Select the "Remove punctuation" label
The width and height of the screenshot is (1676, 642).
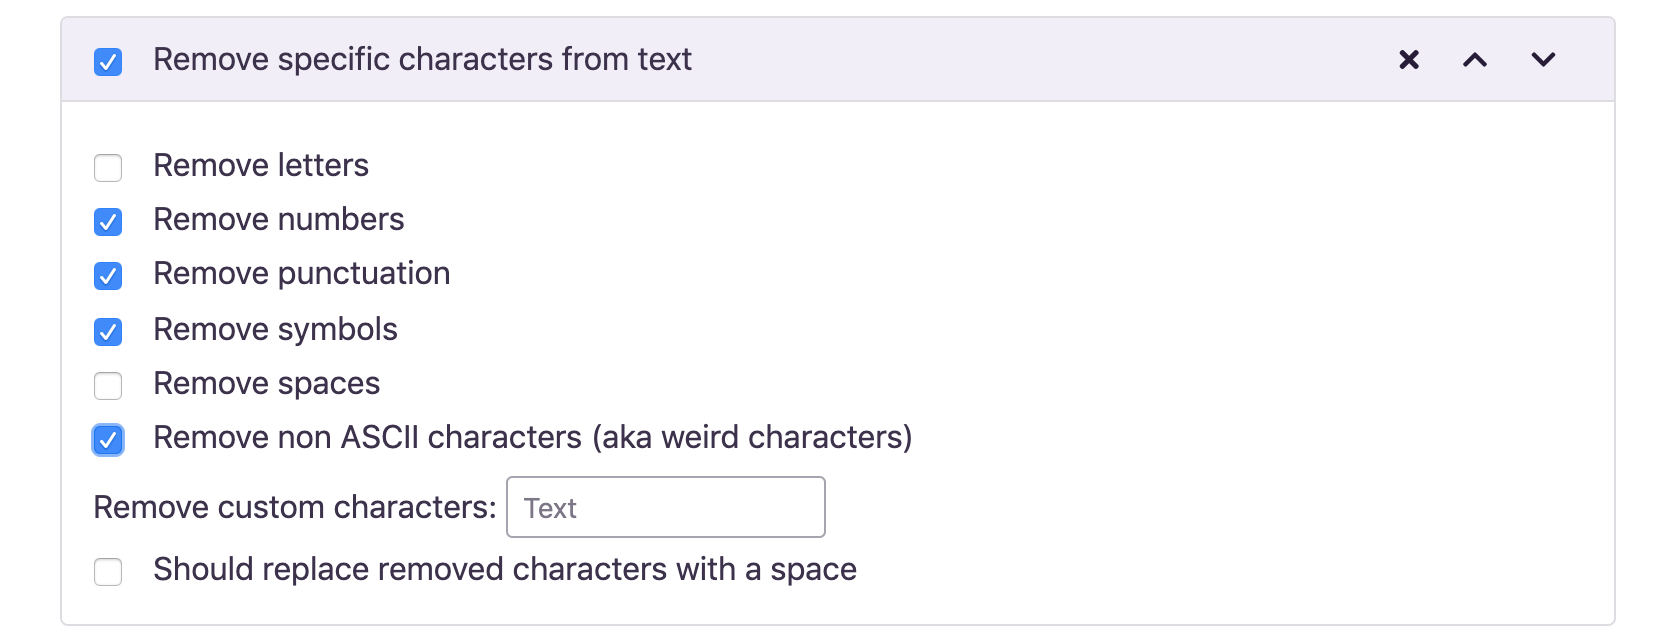coord(302,273)
